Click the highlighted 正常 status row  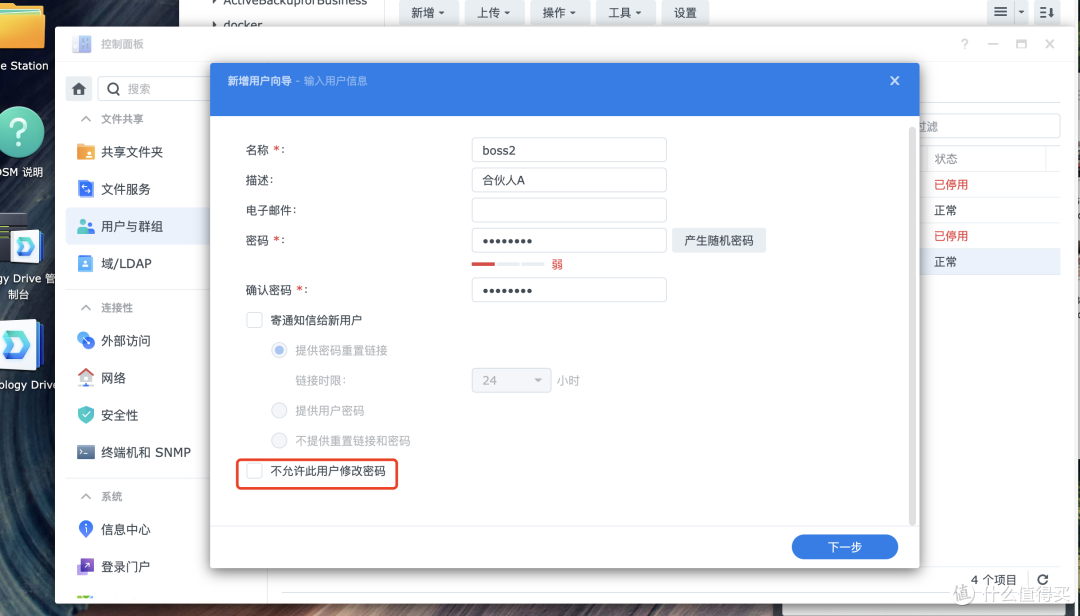pos(990,262)
